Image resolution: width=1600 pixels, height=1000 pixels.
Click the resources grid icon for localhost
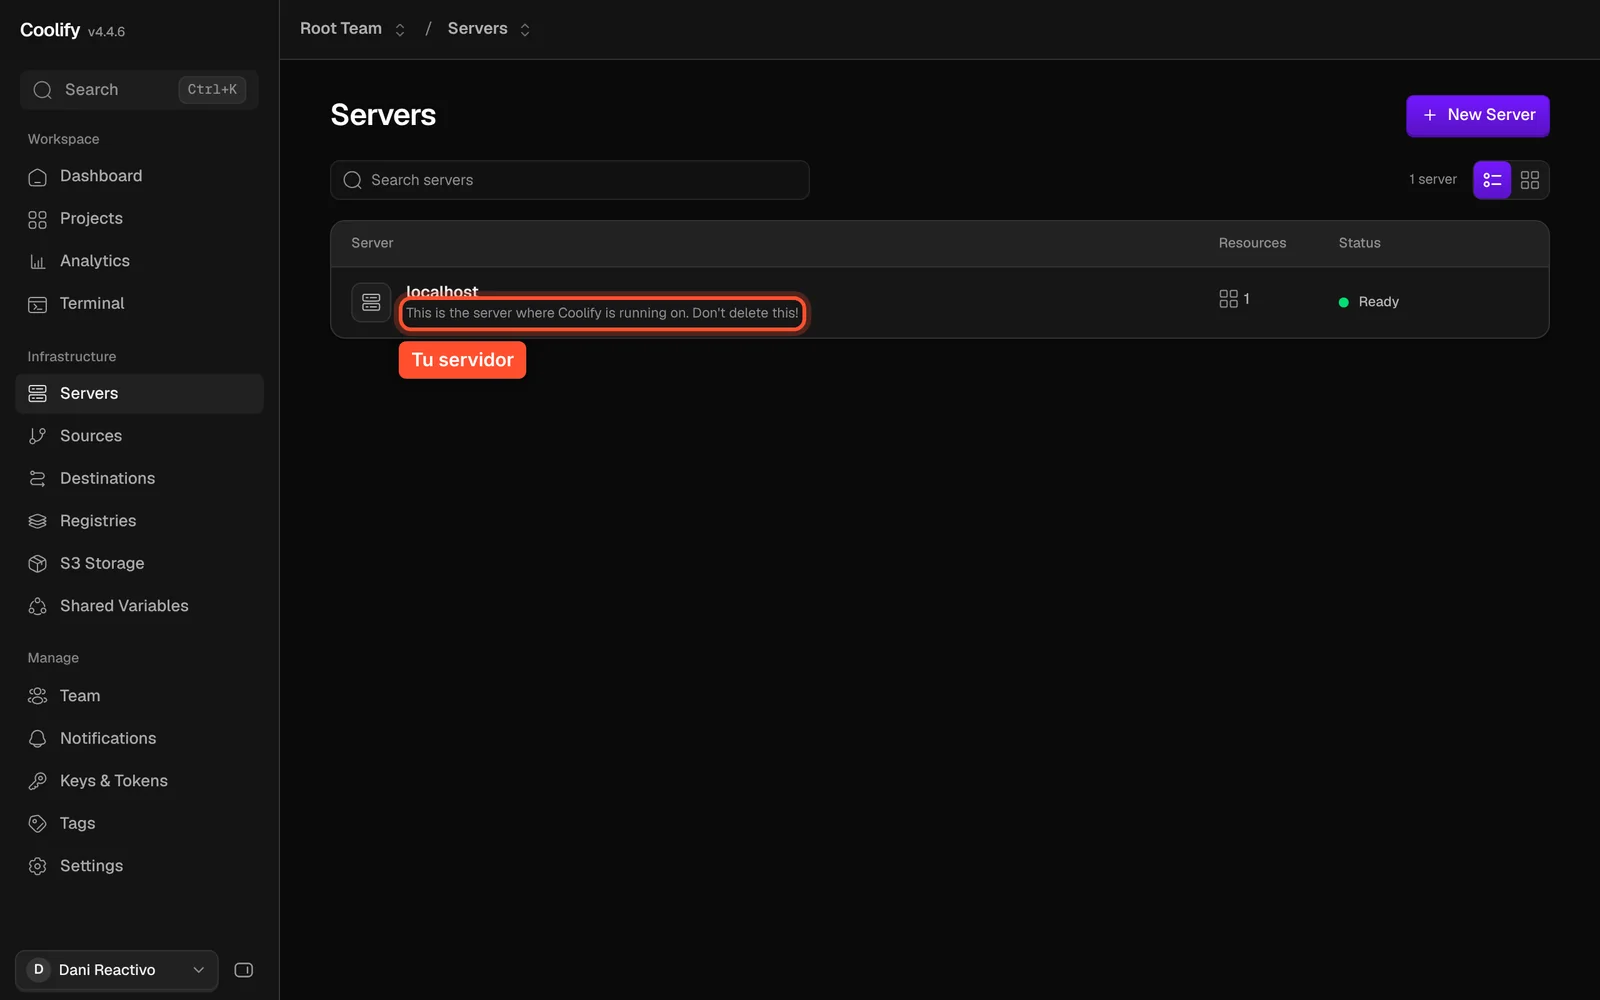click(x=1228, y=299)
